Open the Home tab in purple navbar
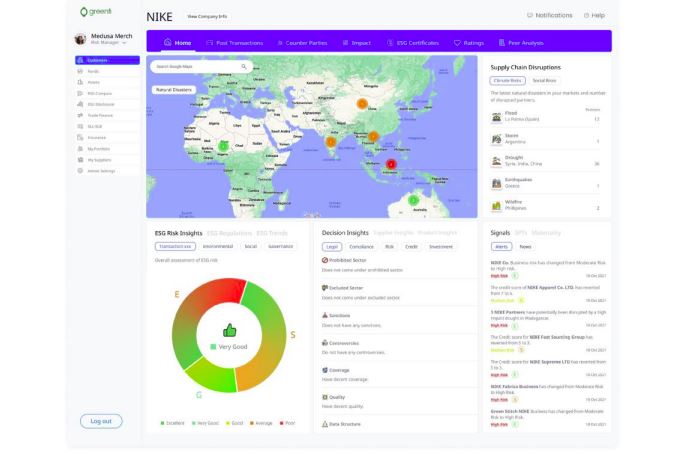Screen dimensions: 677x452 point(177,43)
